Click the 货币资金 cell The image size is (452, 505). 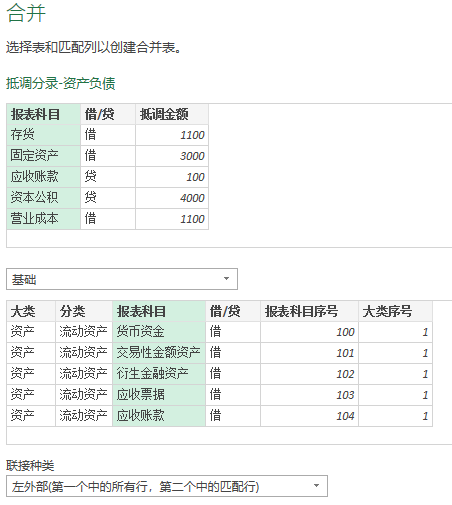tap(159, 332)
